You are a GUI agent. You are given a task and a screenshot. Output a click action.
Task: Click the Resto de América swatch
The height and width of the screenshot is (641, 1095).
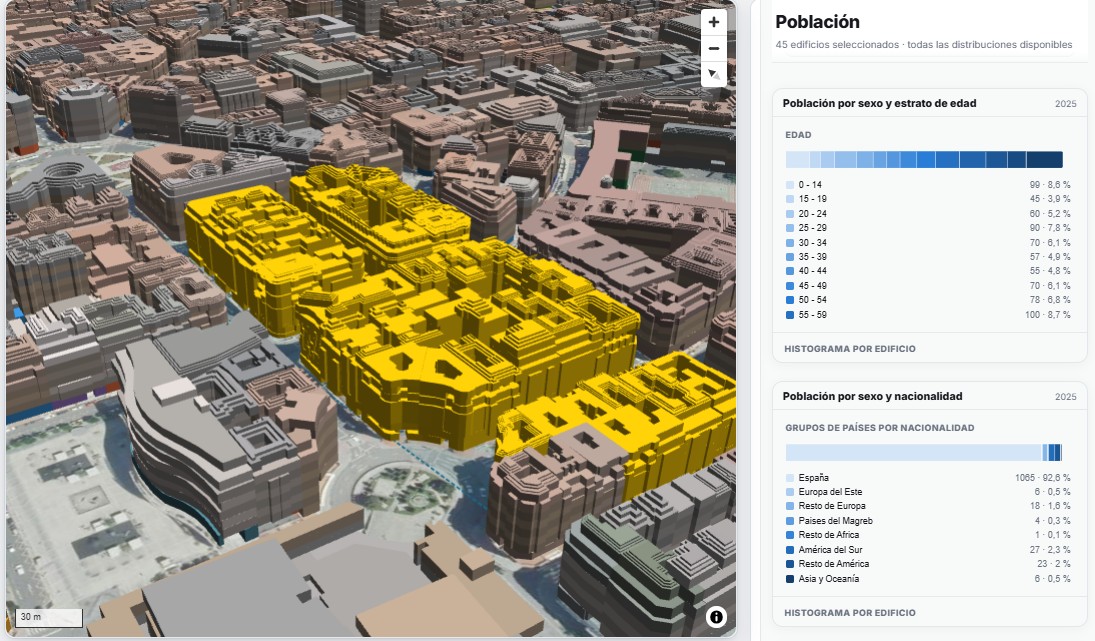790,564
